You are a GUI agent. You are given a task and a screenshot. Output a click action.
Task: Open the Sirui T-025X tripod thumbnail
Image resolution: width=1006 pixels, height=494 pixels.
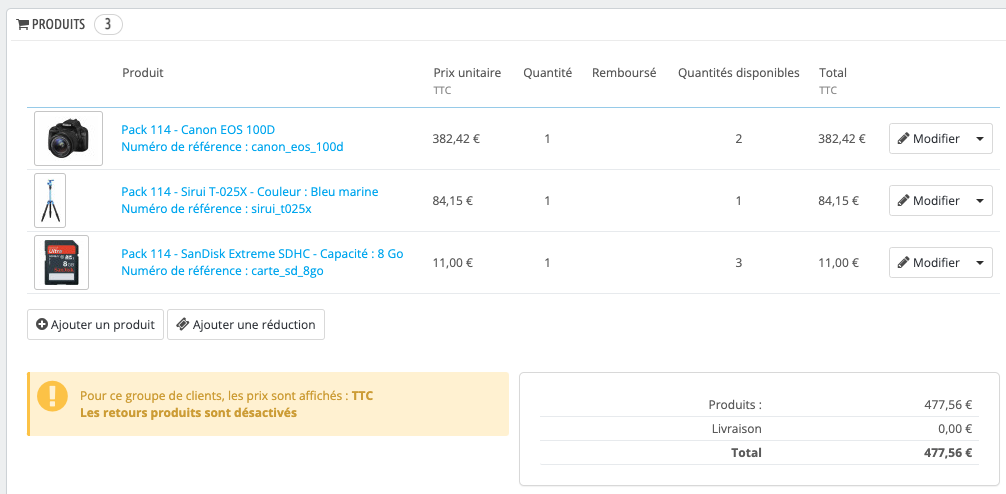pos(50,200)
